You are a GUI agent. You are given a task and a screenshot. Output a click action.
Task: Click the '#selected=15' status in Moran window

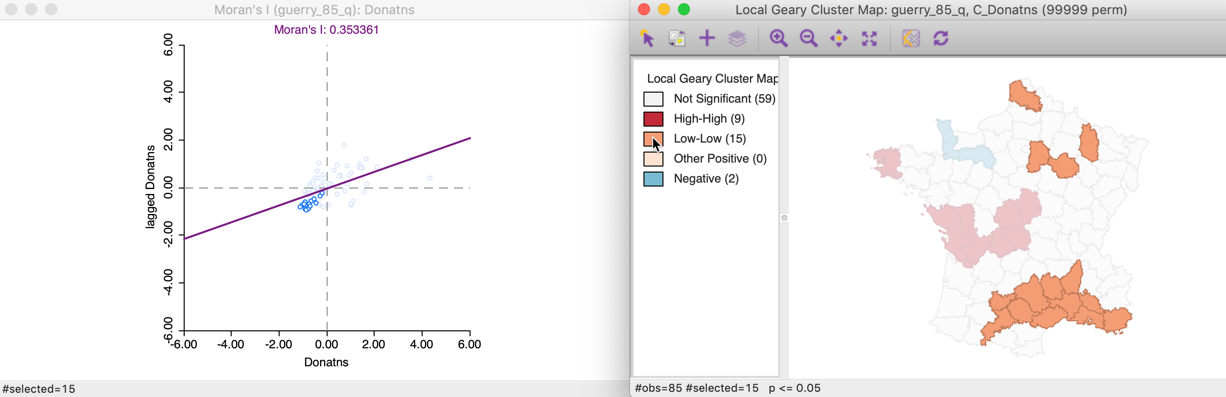[39, 389]
